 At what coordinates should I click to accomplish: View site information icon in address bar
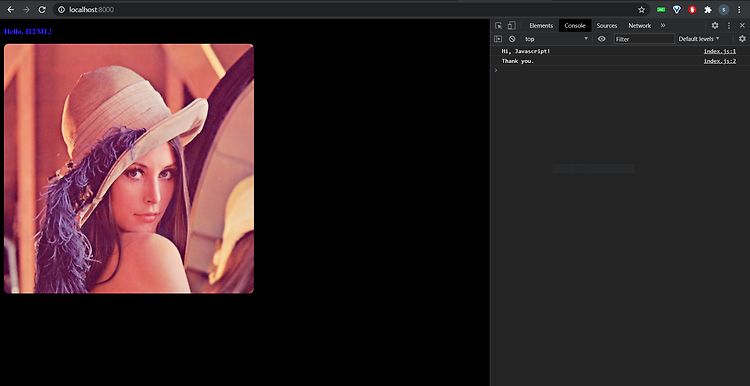click(x=61, y=10)
